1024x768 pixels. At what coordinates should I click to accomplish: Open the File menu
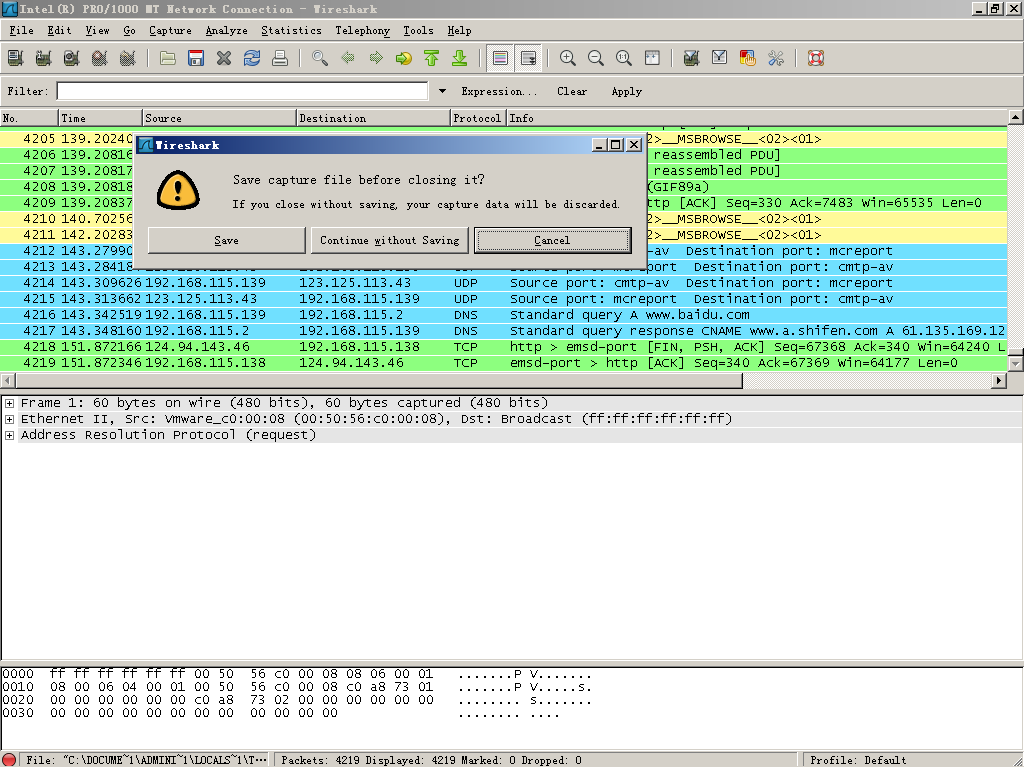coord(22,30)
